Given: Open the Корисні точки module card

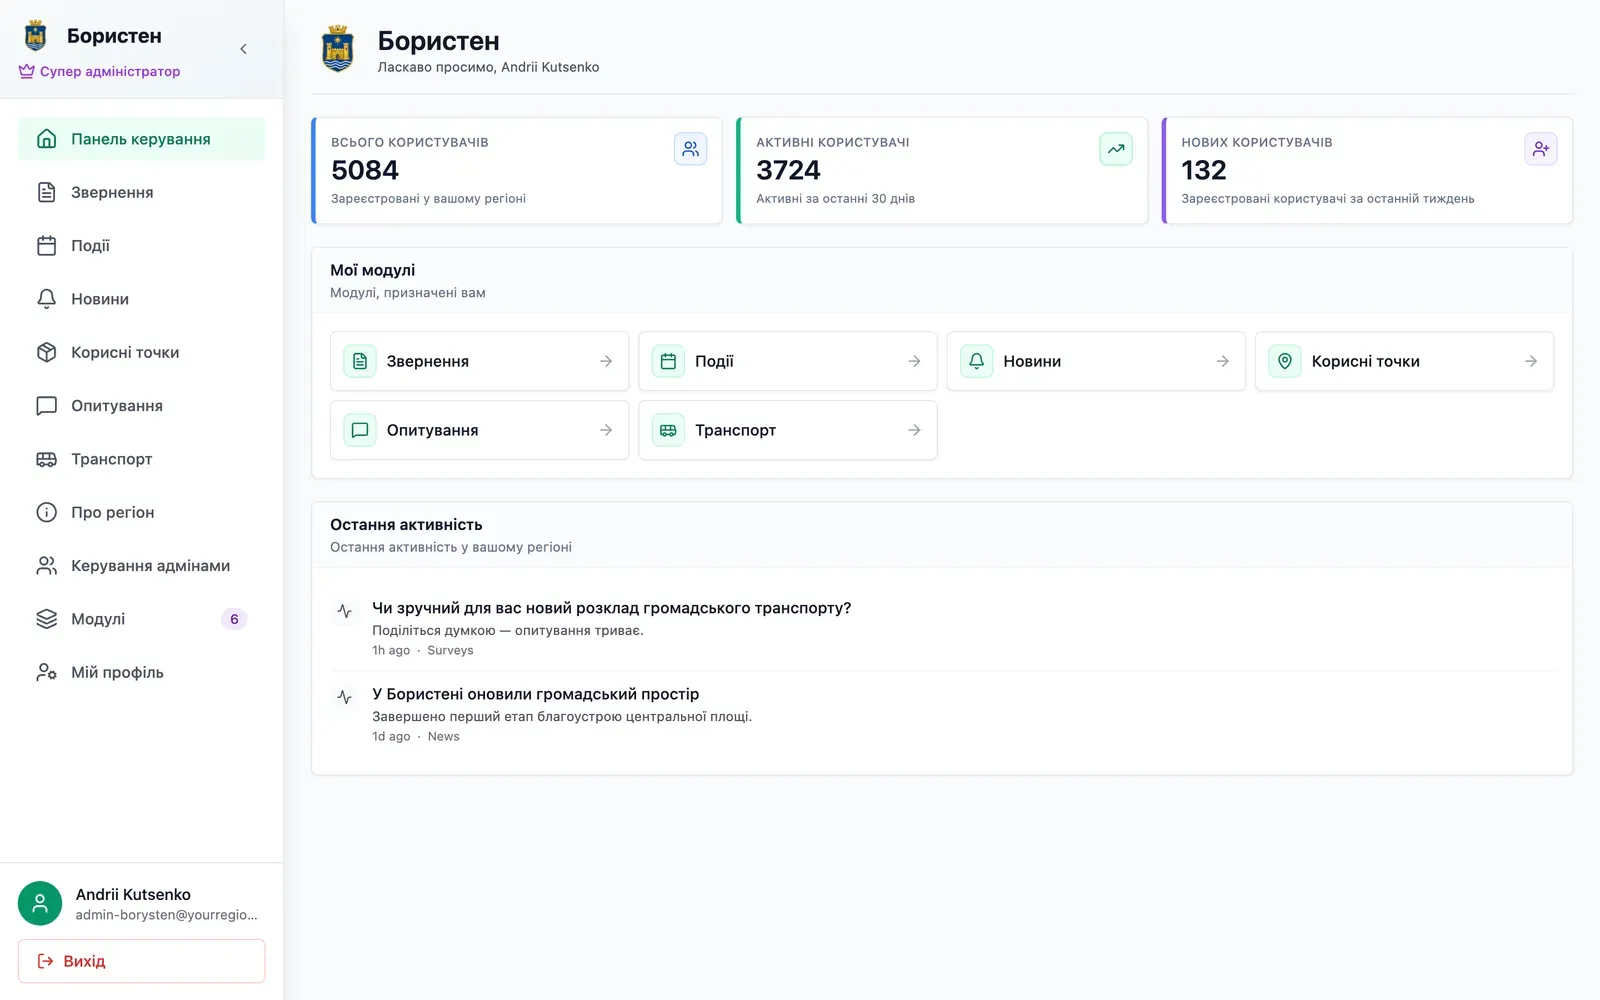Looking at the screenshot, I should 1404,361.
